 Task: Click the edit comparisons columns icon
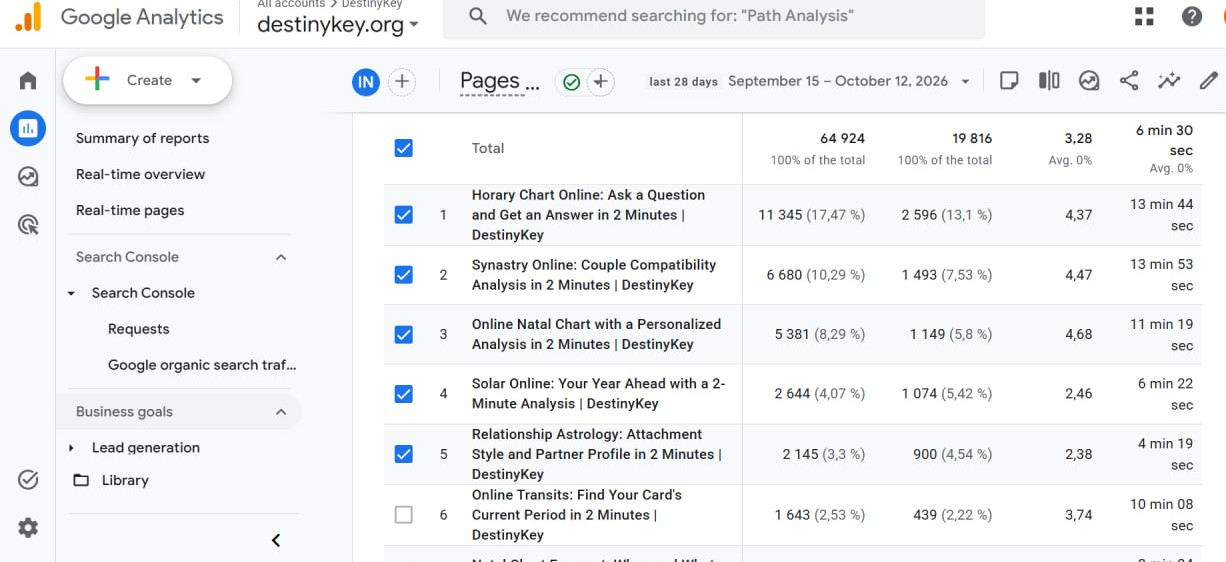pos(1049,81)
